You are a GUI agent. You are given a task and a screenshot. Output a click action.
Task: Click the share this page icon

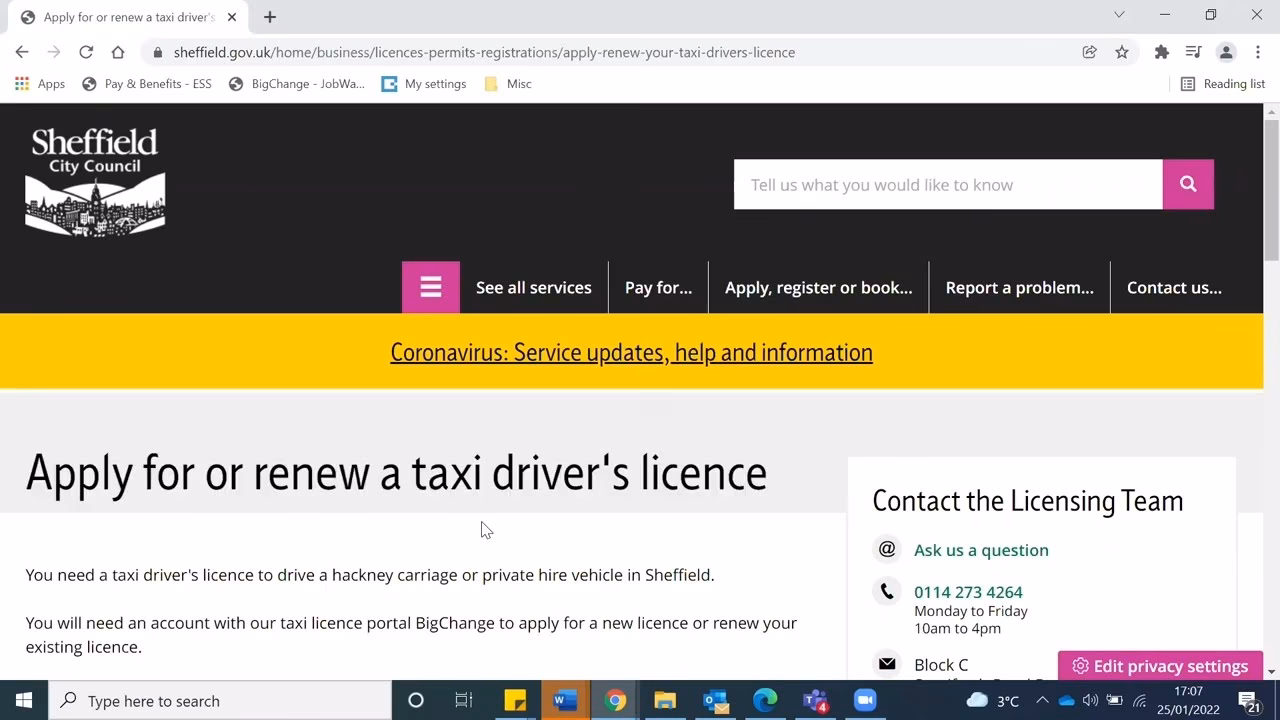click(x=1089, y=52)
